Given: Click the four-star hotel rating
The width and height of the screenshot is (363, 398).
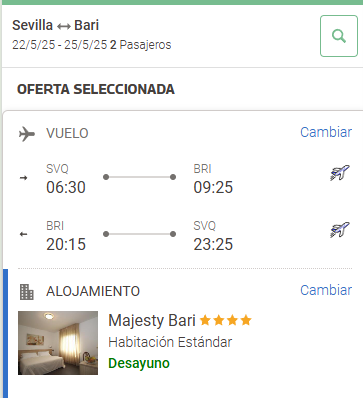Looking at the screenshot, I should point(225,320).
